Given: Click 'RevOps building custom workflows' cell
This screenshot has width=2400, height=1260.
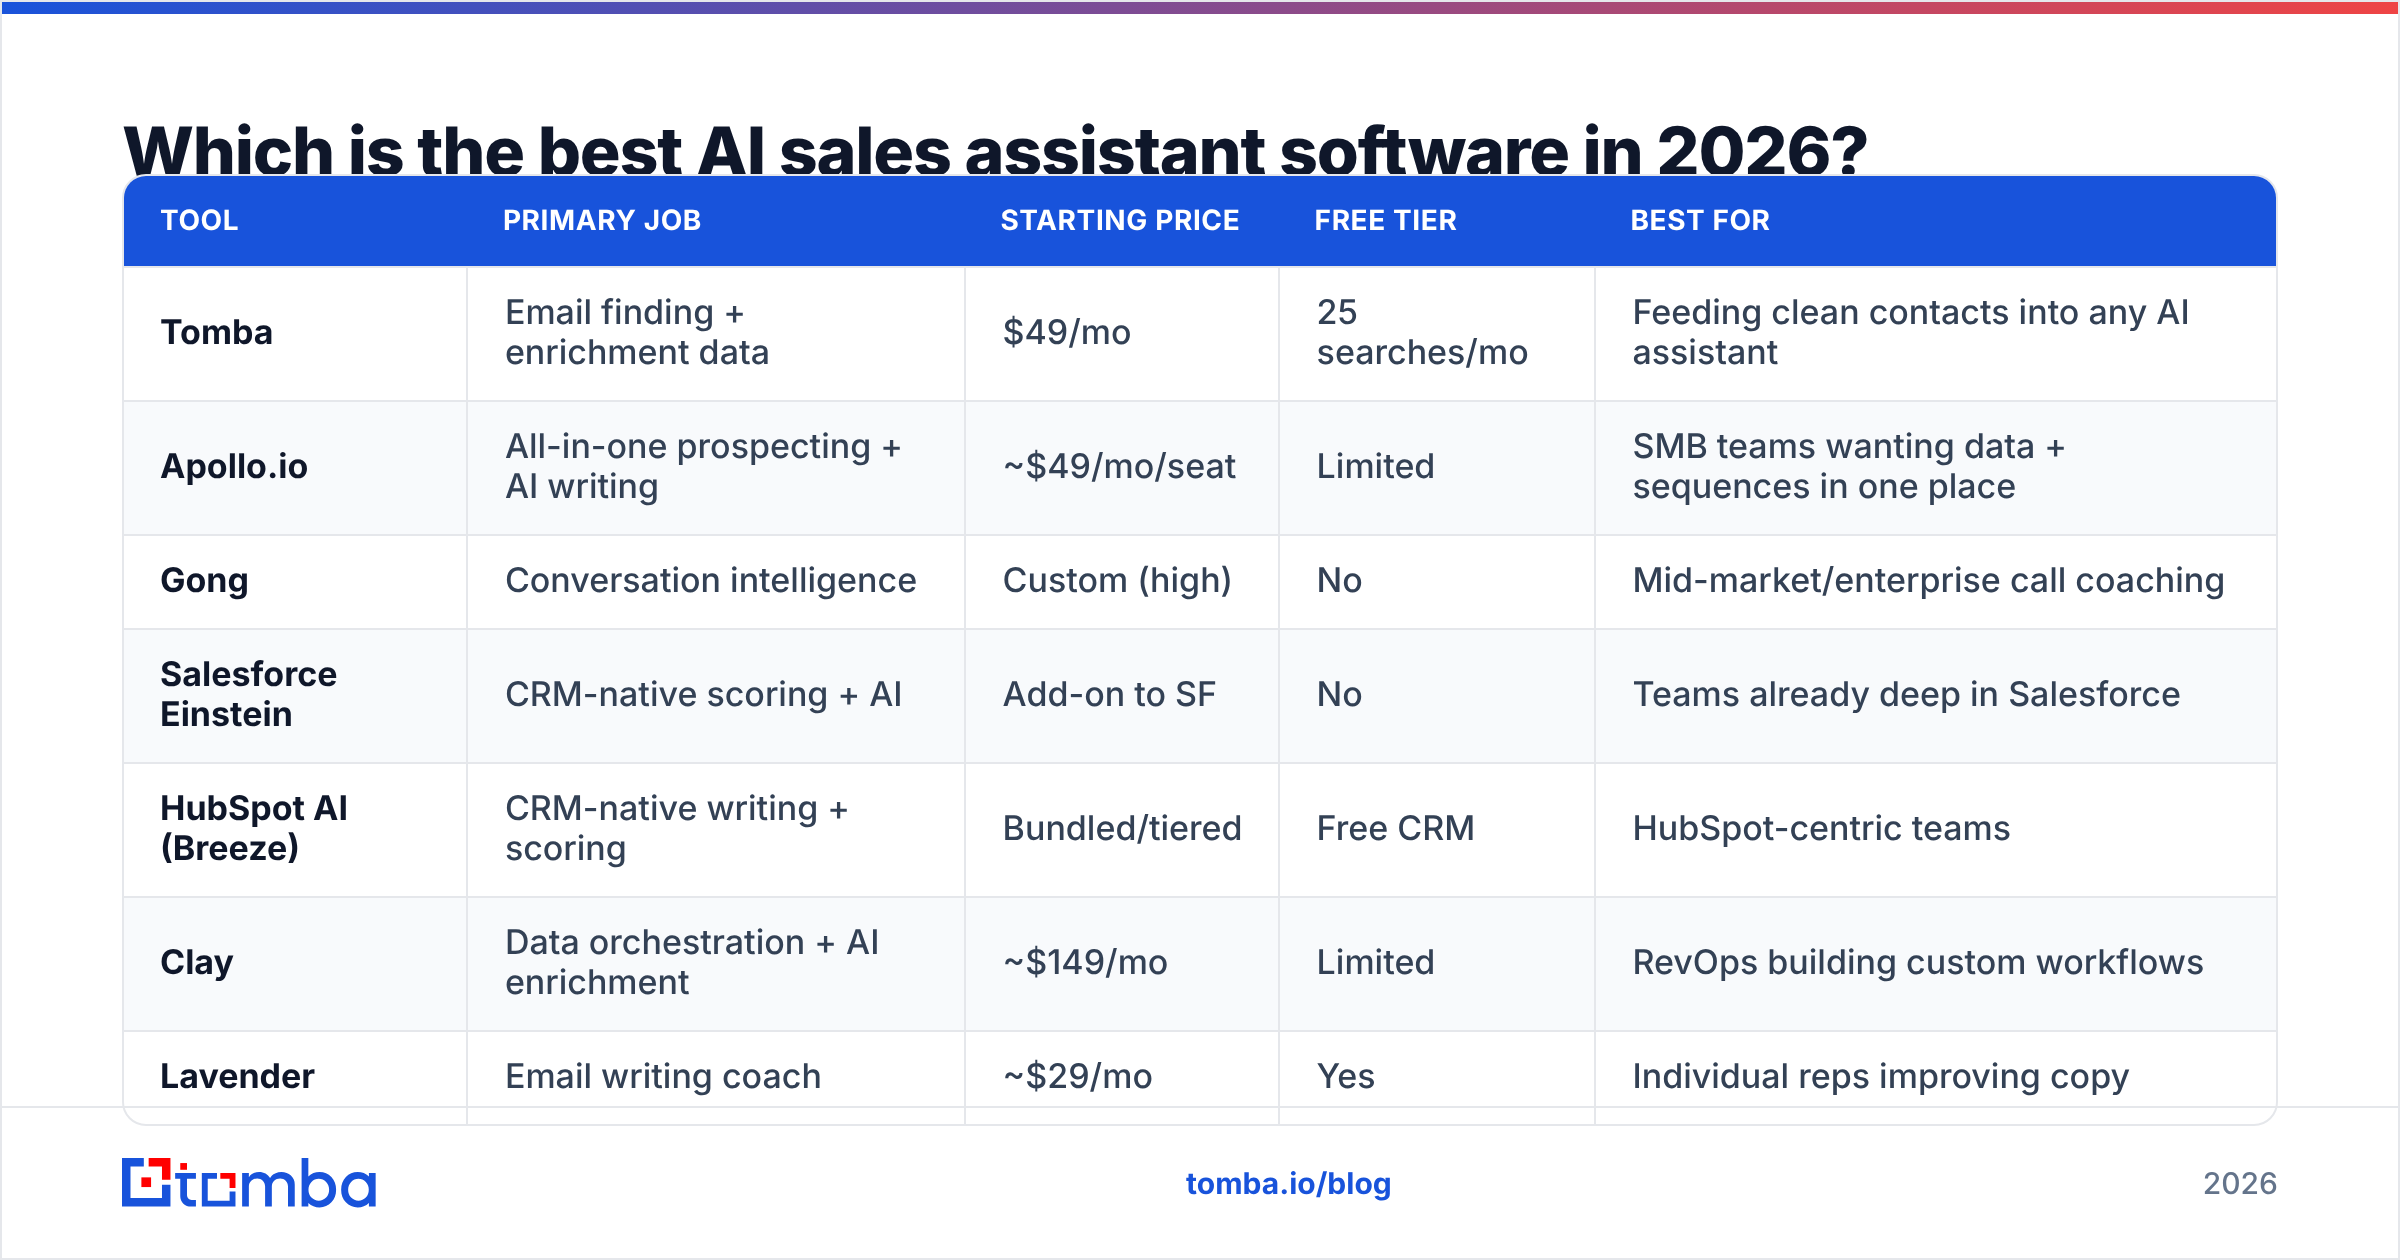Looking at the screenshot, I should (1935, 963).
